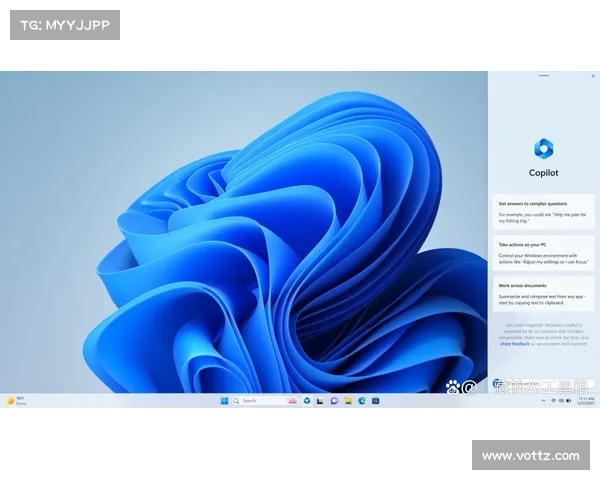Open File Explorer from the taskbar
Image resolution: width=600 pixels, height=480 pixels.
(348, 401)
